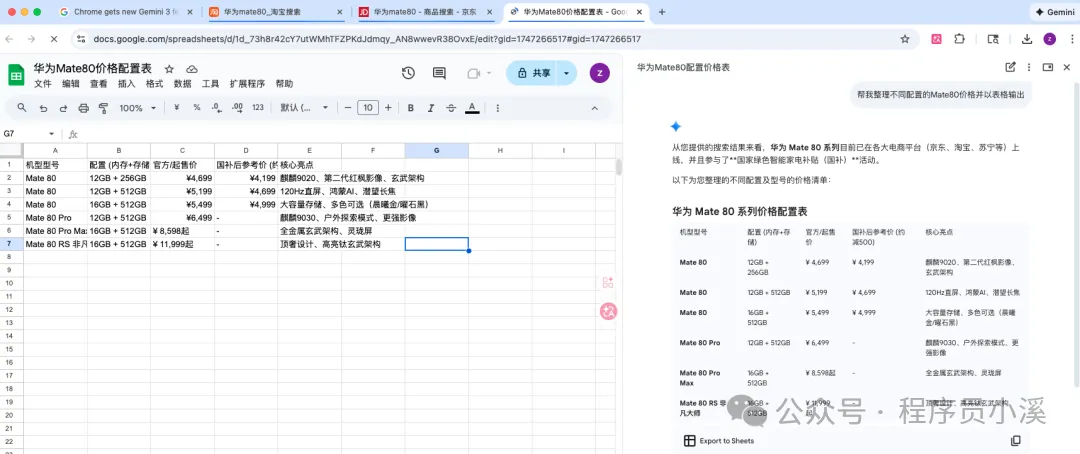This screenshot has height=454, width=1080.
Task: Select the 机型型号 header cell
Action: [x=56, y=165]
